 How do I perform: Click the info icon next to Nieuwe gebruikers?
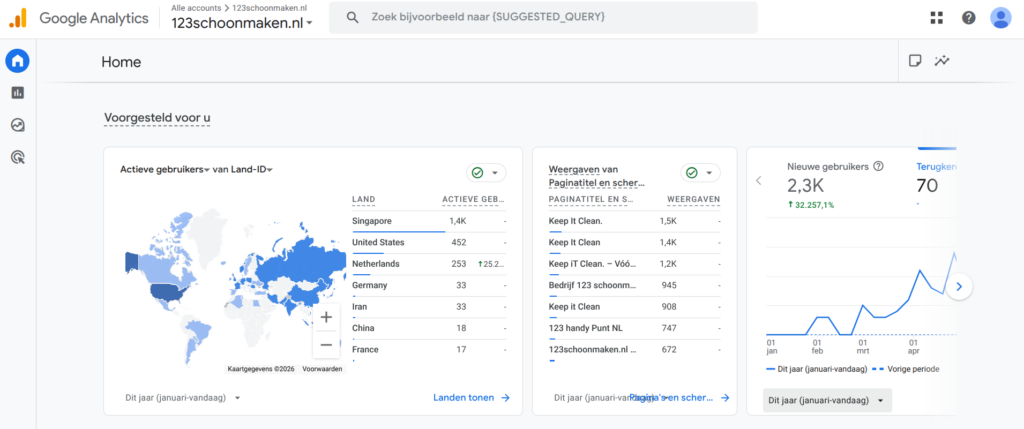(x=878, y=166)
